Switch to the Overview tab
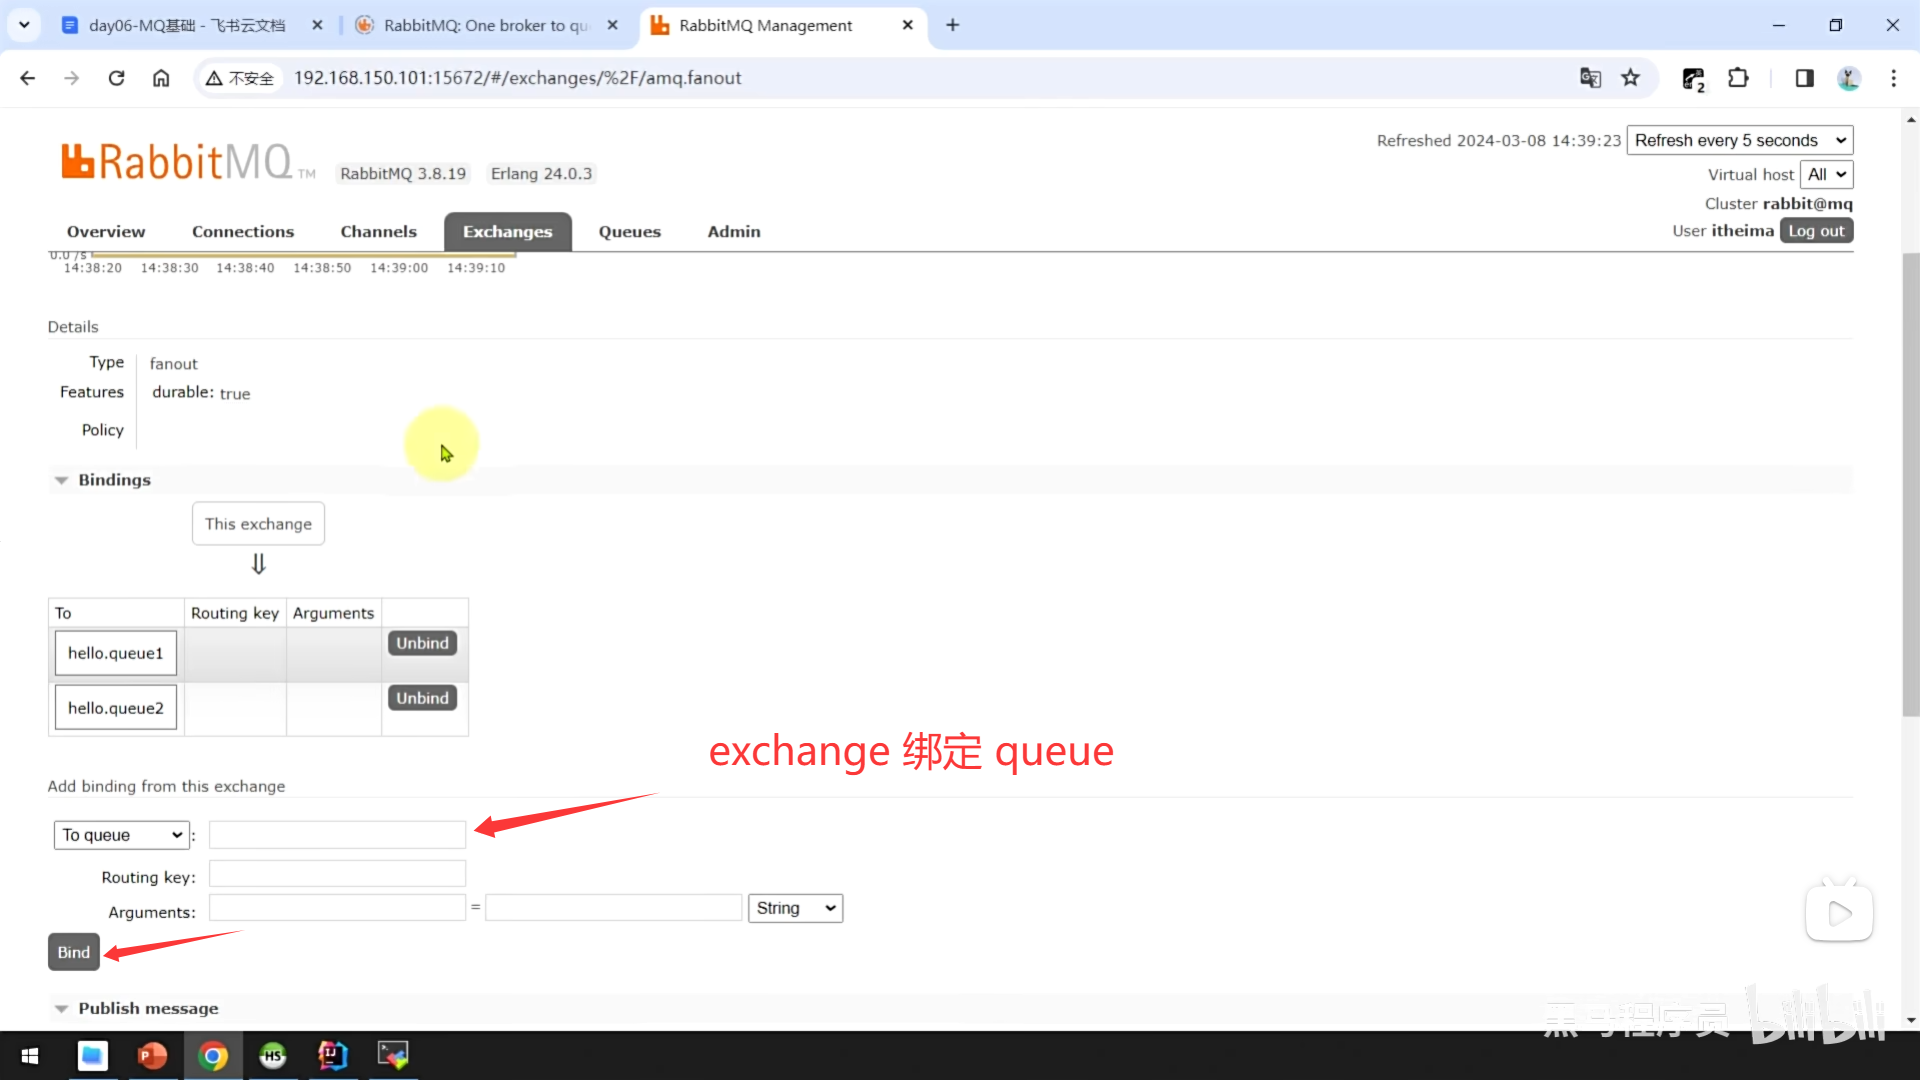Image resolution: width=1920 pixels, height=1080 pixels. (x=106, y=231)
